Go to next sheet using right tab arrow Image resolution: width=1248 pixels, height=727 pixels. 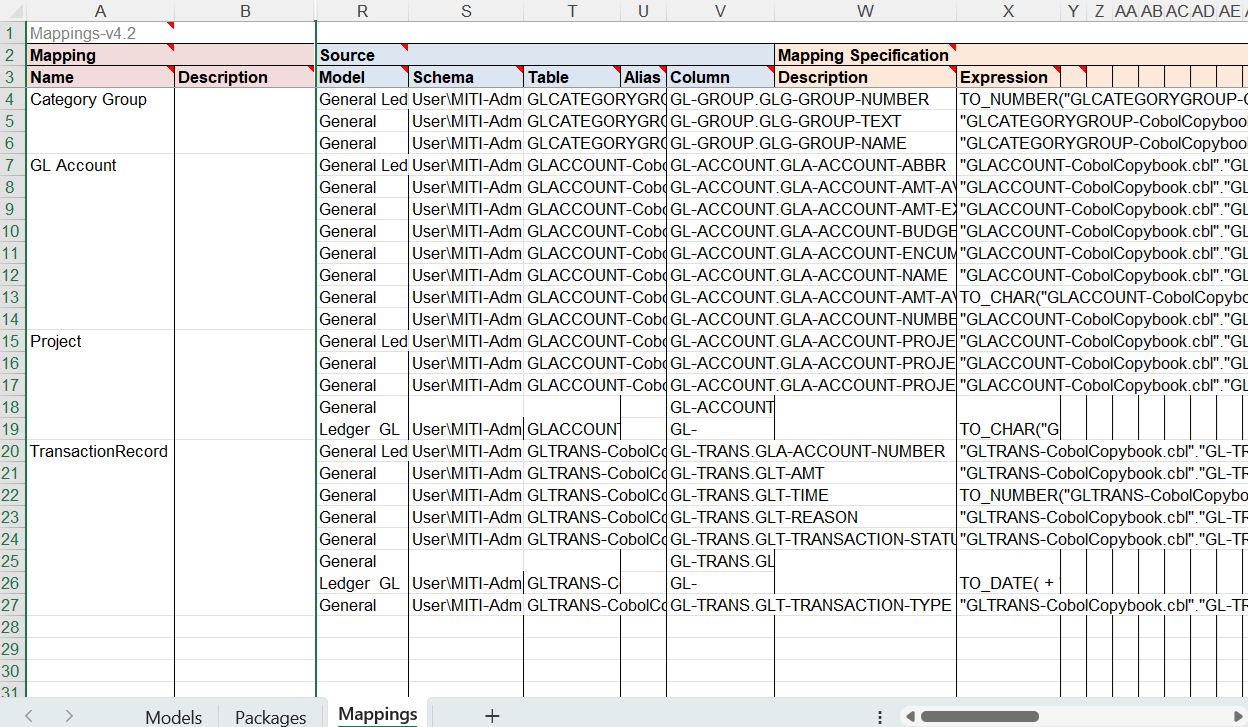[x=69, y=716]
